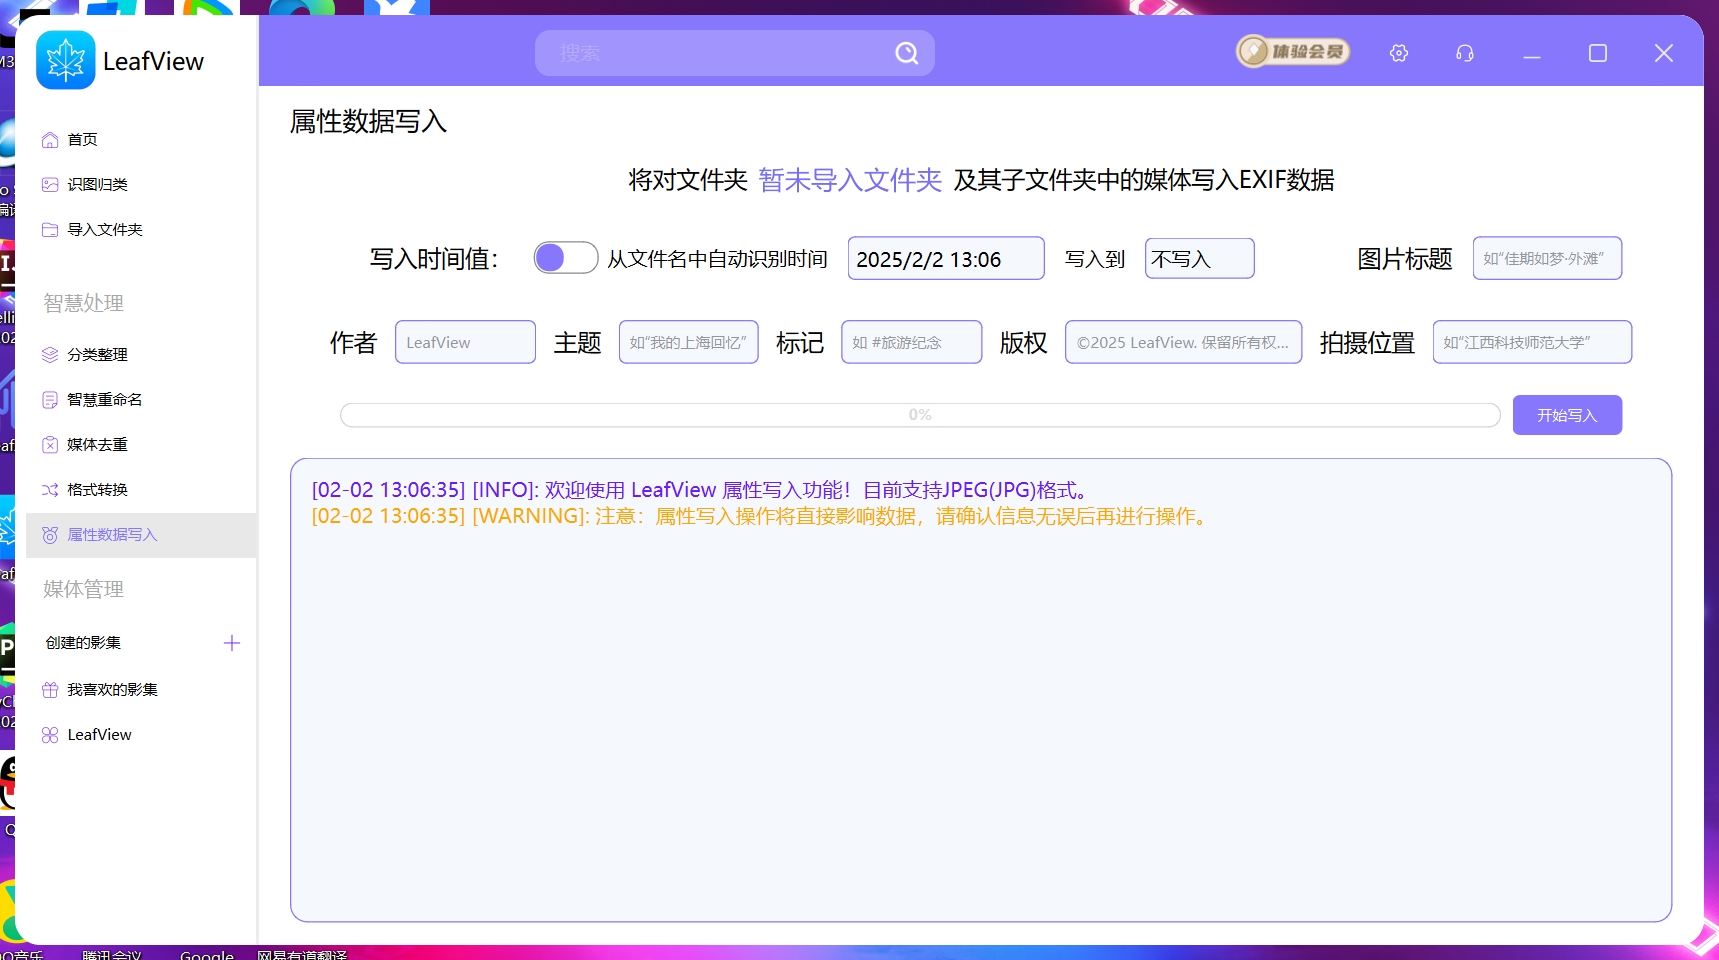Click 腾讯会议 desktop shortcut label
The image size is (1719, 960).
(112, 955)
